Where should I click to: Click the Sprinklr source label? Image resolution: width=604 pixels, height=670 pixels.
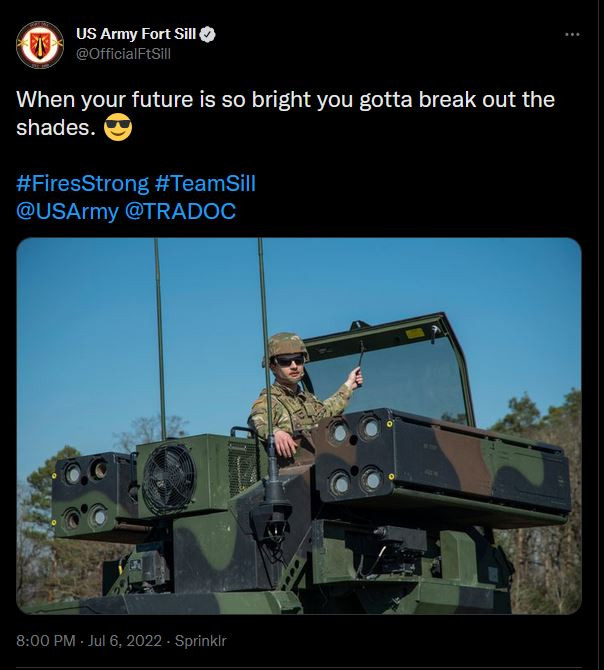[x=203, y=637]
